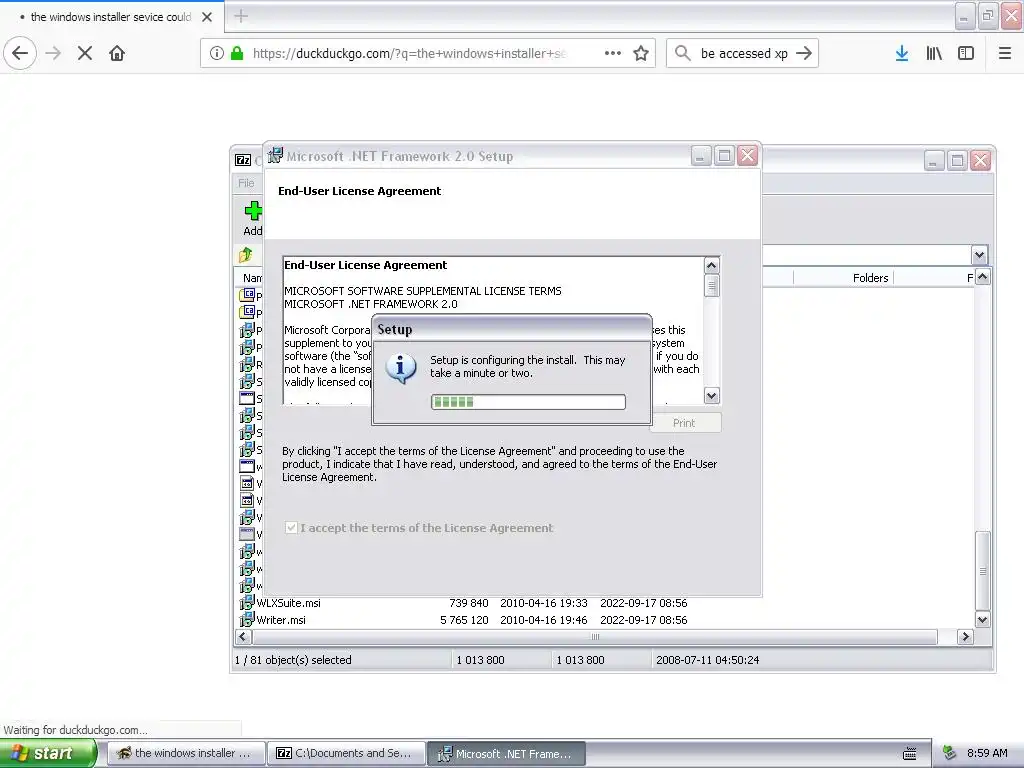The image size is (1024, 768).
Task: Click the Print button in .NET Setup
Action: point(684,423)
